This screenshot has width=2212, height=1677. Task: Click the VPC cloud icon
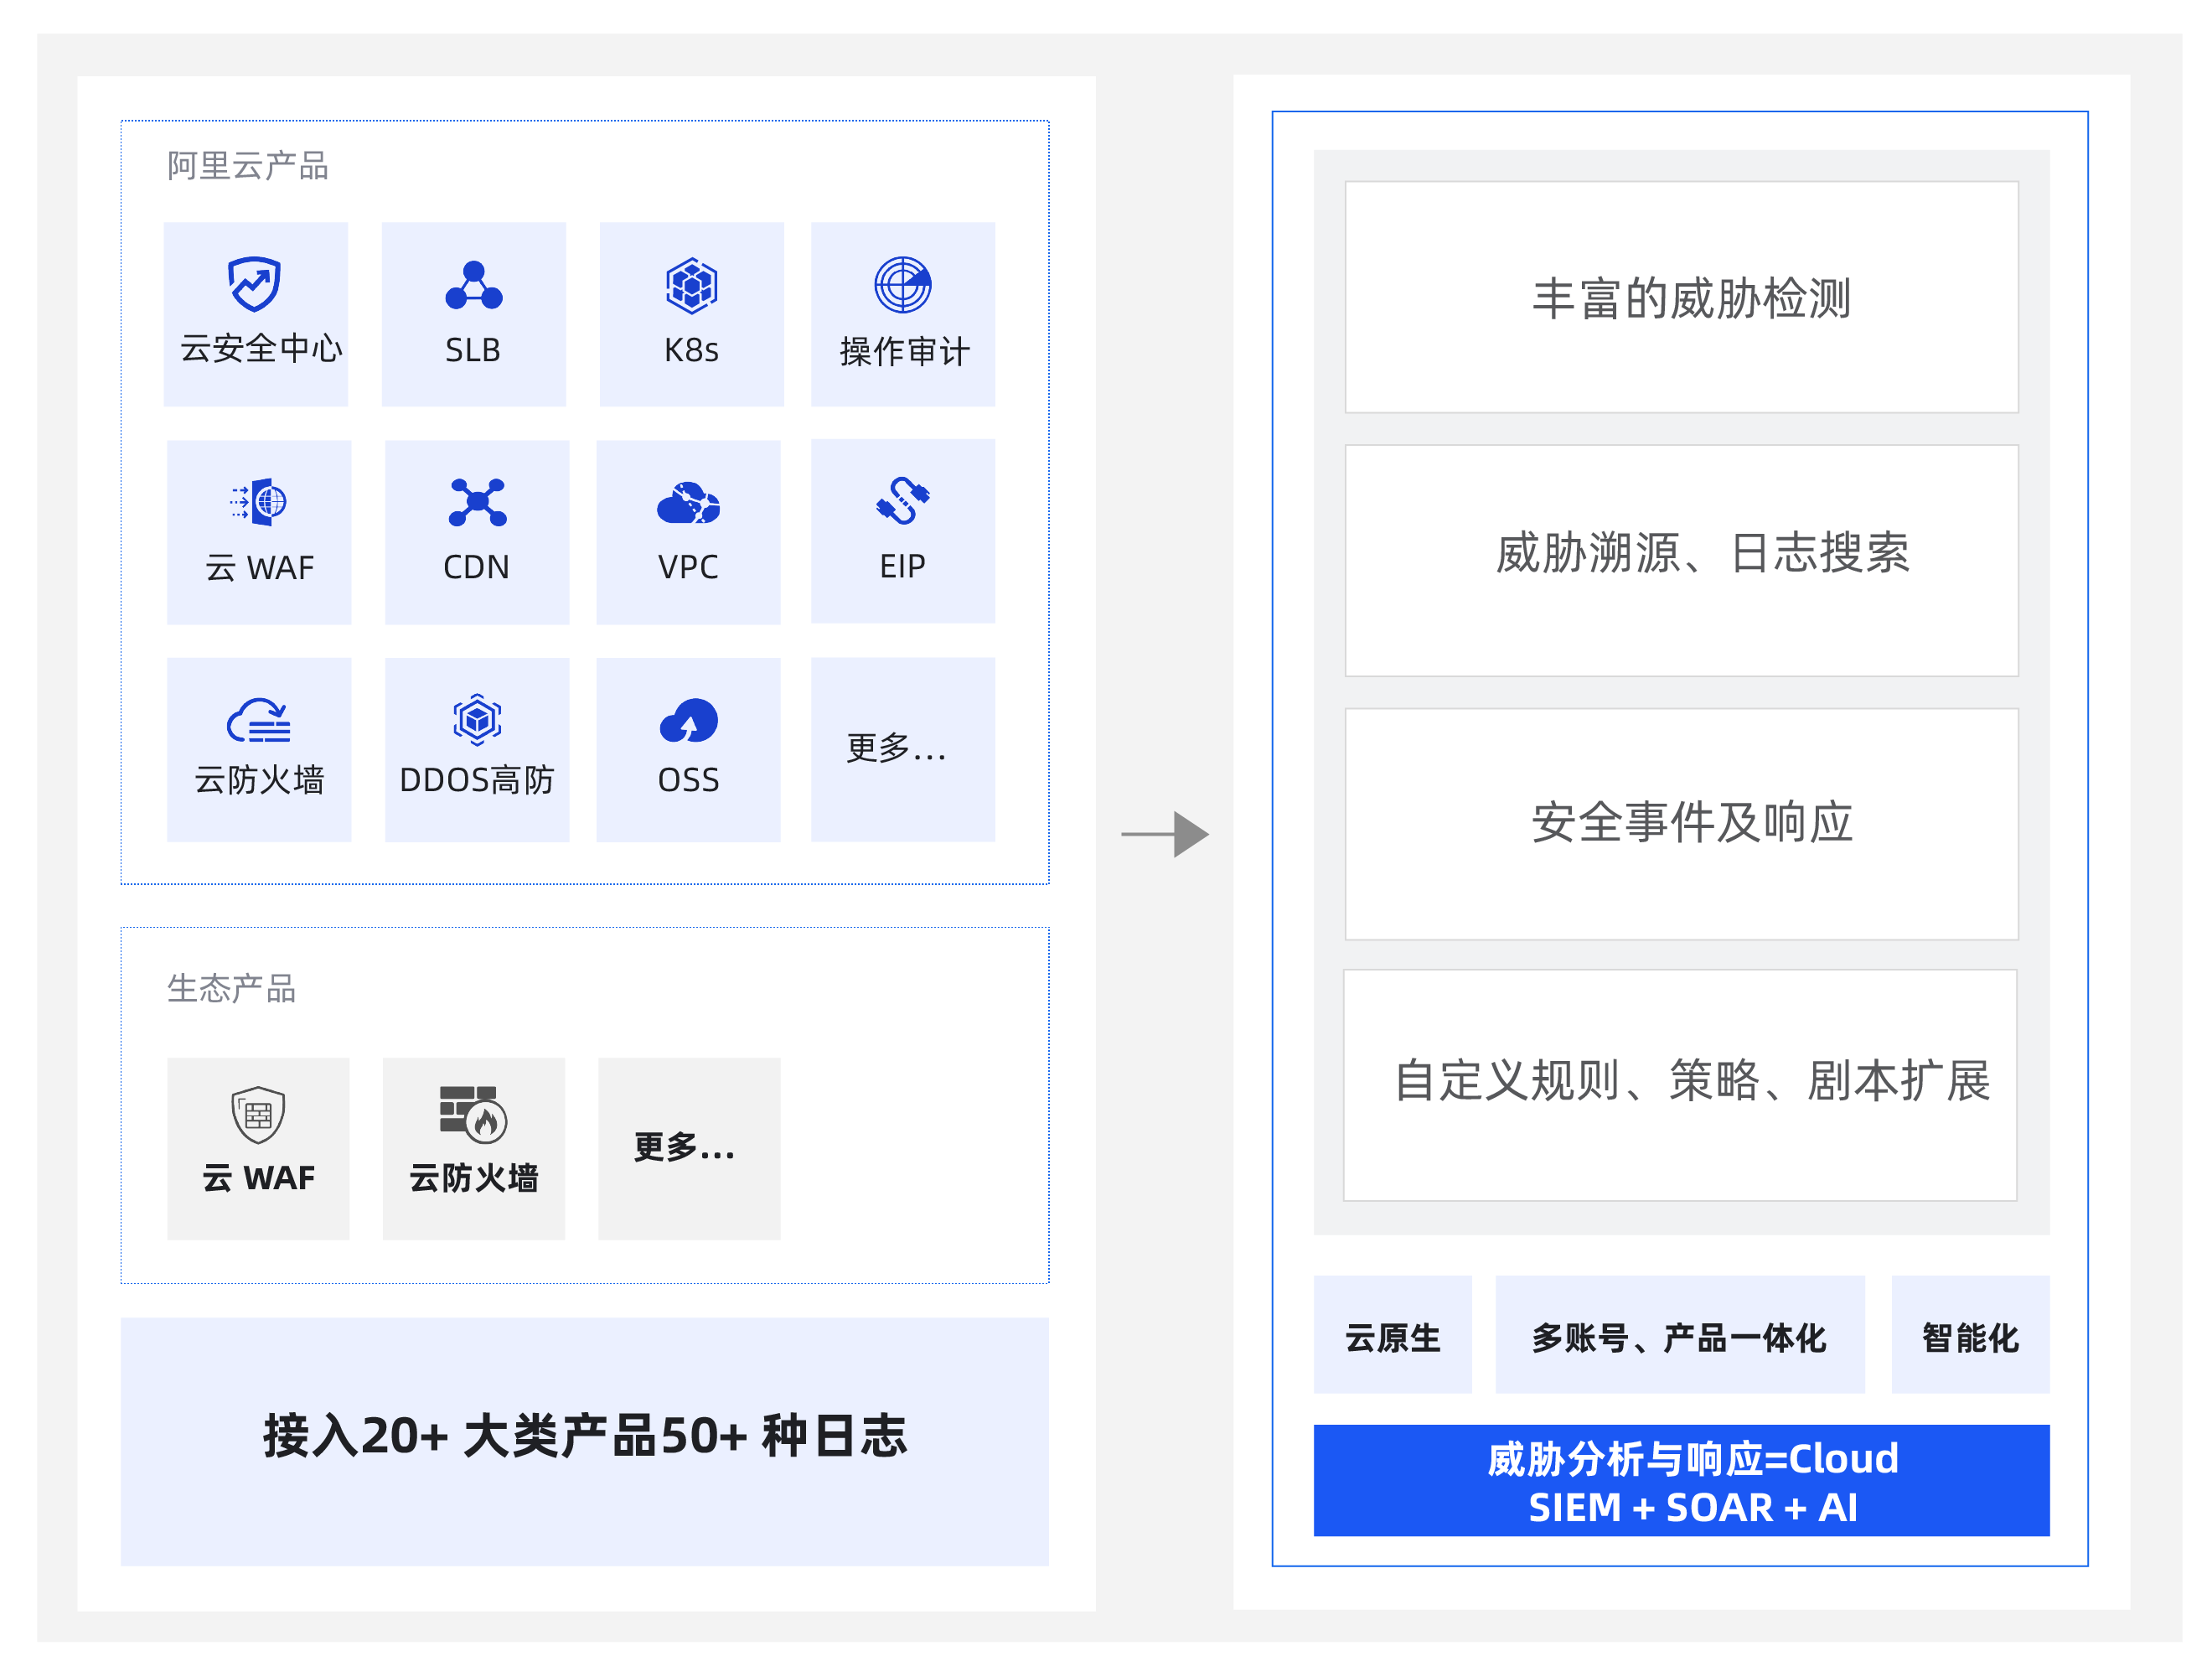tap(688, 503)
